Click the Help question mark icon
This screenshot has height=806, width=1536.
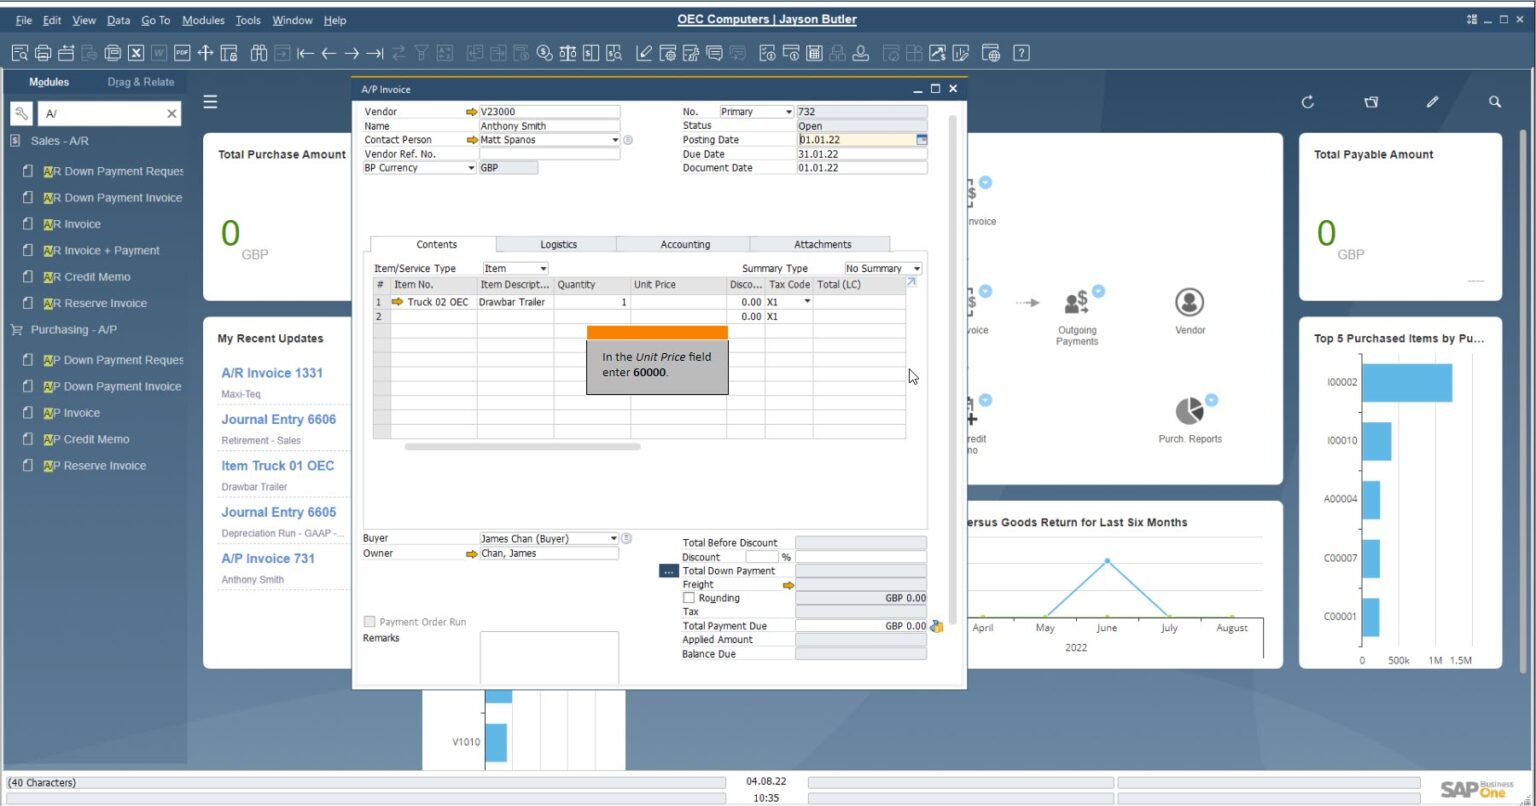[x=1020, y=53]
